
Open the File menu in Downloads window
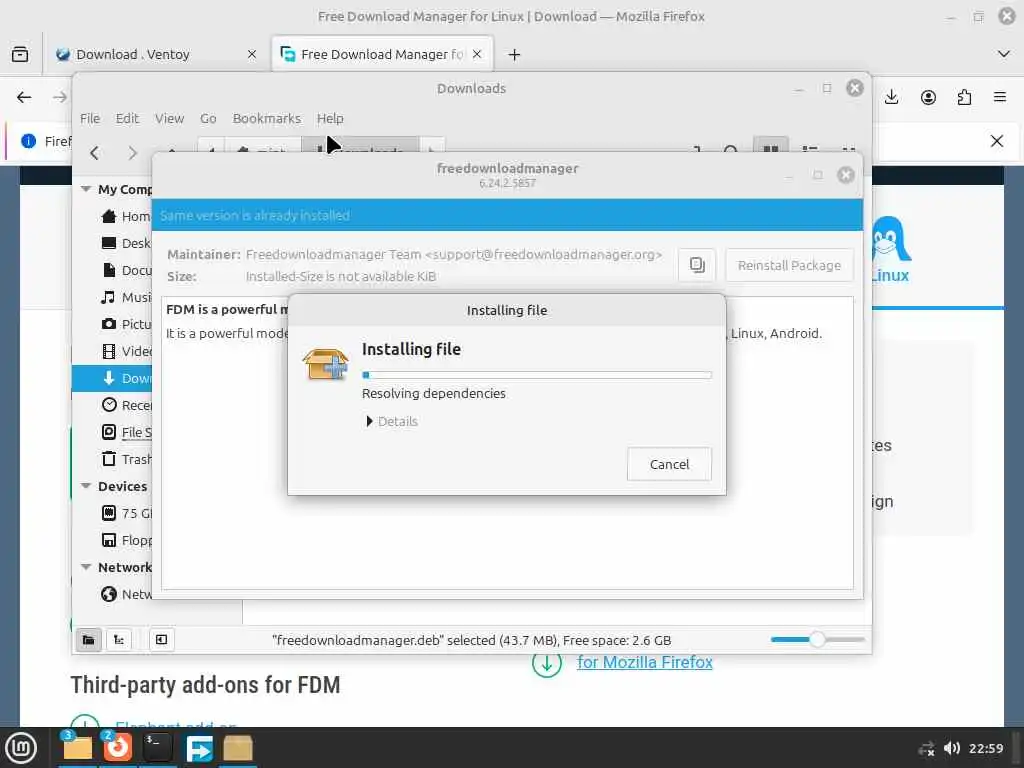tap(90, 118)
